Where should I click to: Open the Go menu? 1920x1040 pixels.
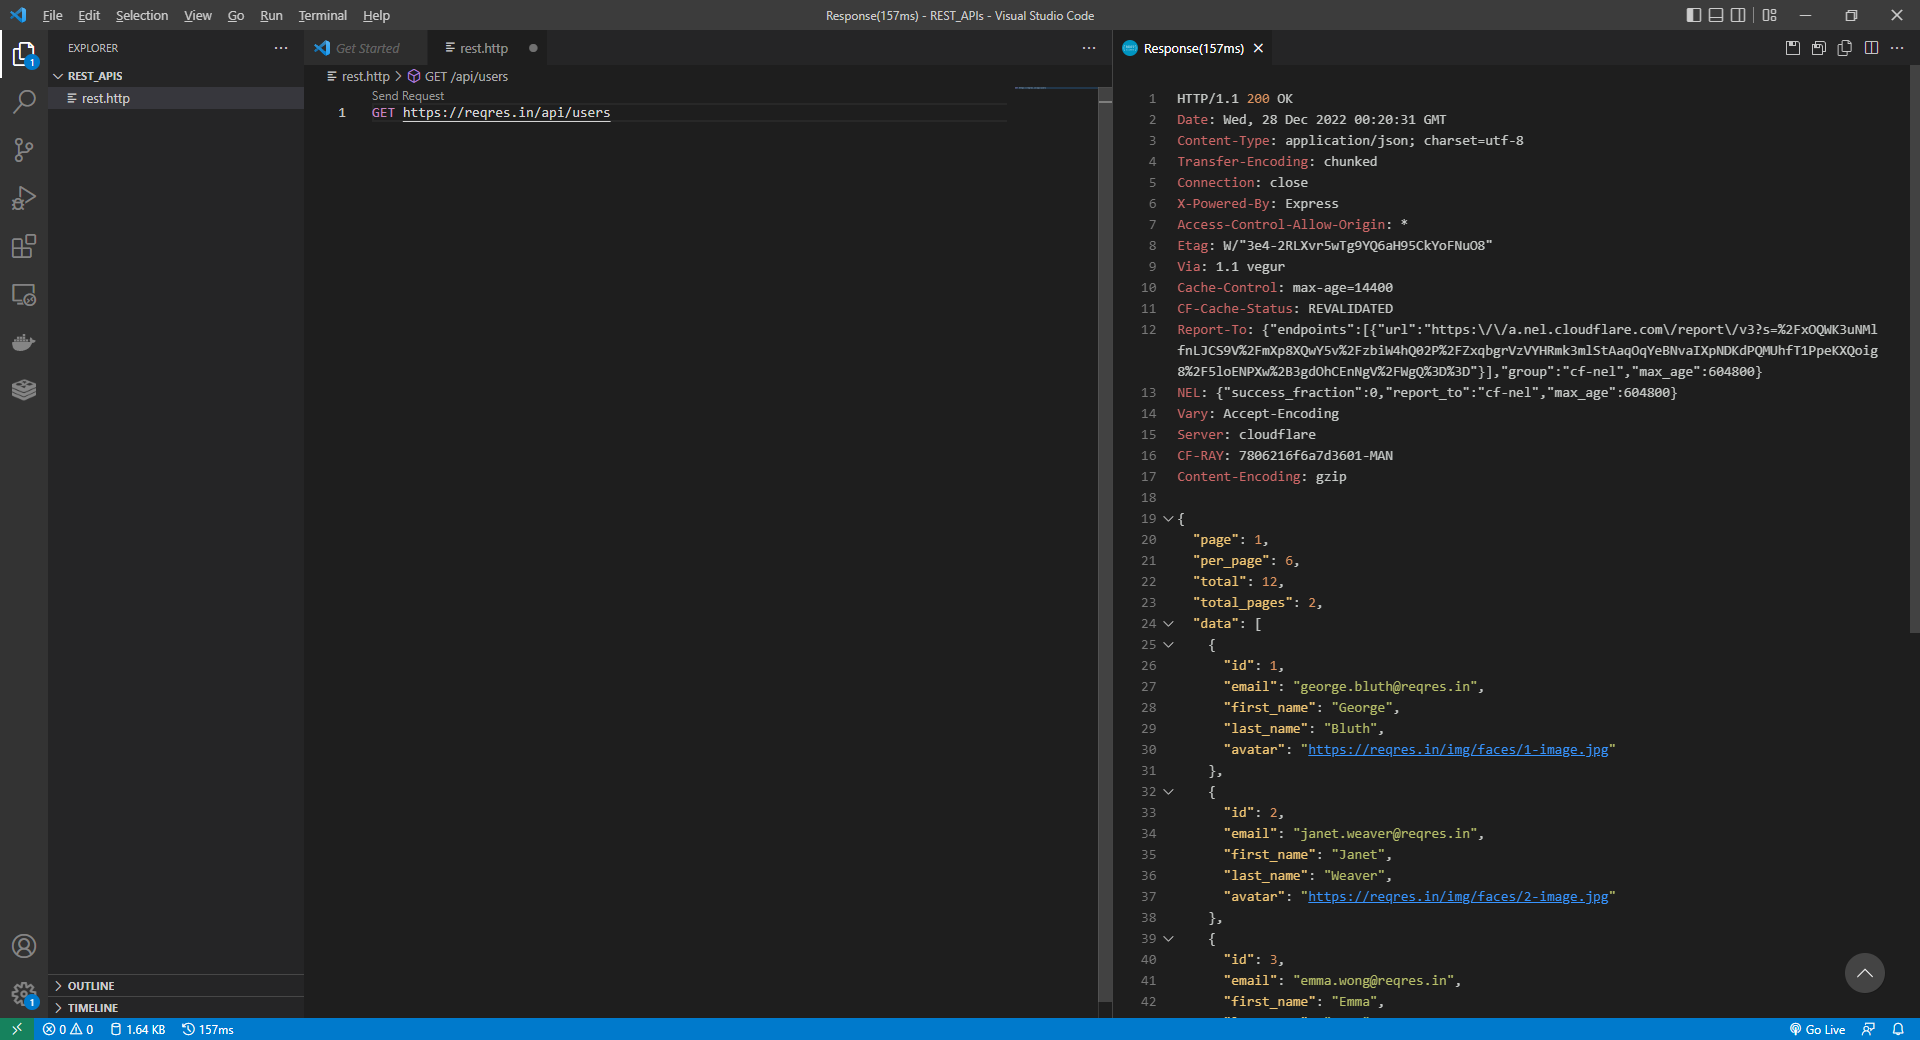click(236, 15)
